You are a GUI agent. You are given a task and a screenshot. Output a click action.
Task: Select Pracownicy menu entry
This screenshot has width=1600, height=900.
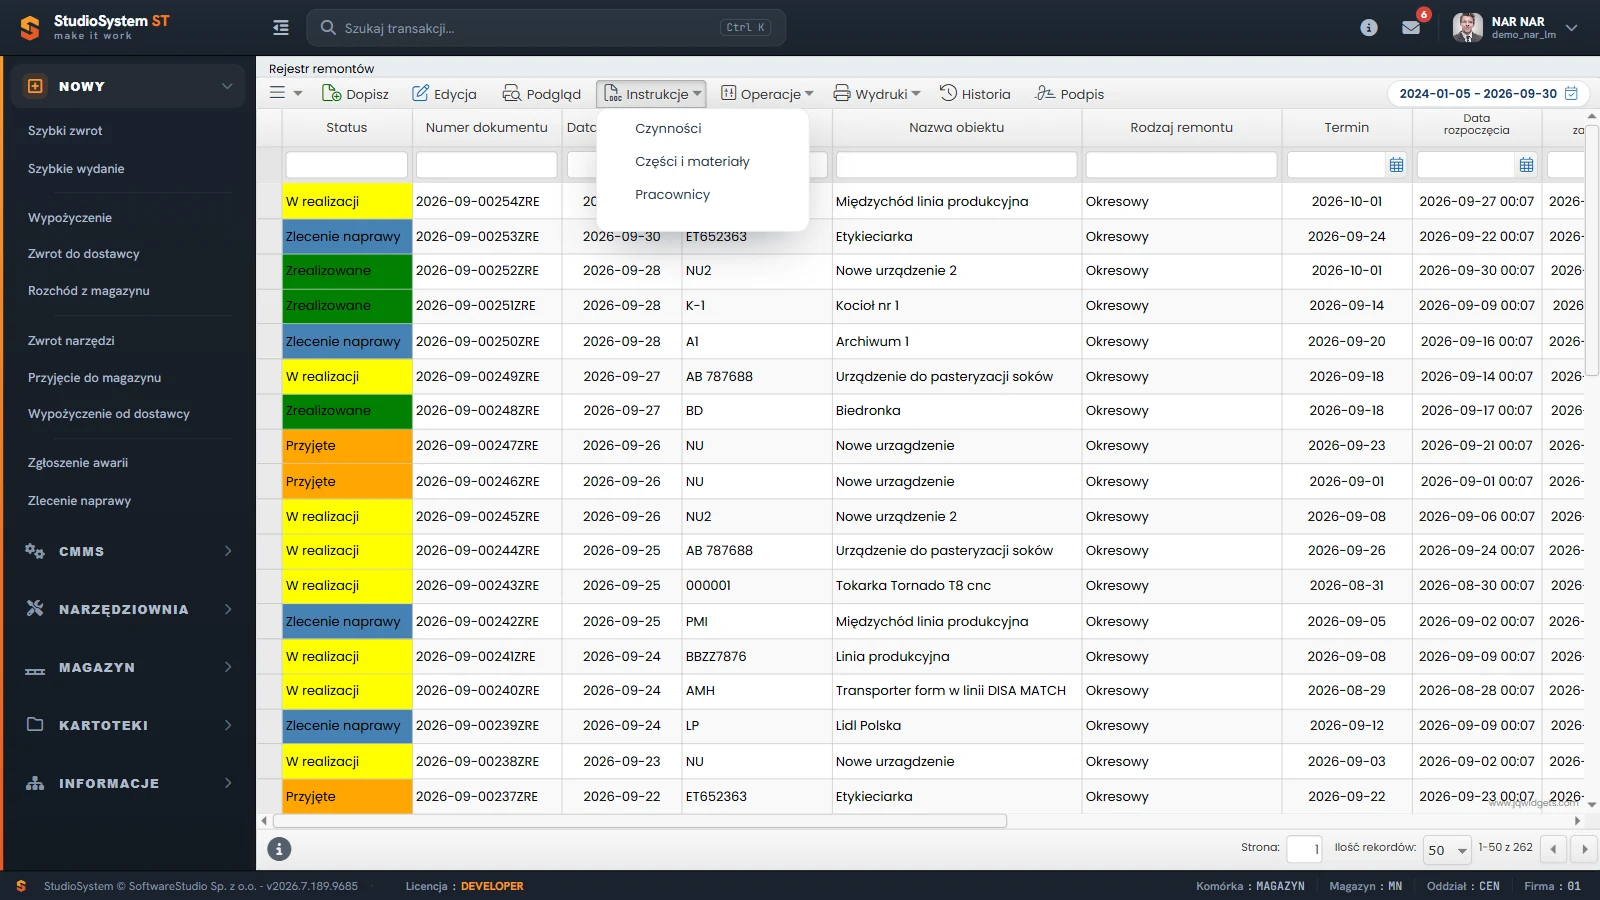point(672,194)
